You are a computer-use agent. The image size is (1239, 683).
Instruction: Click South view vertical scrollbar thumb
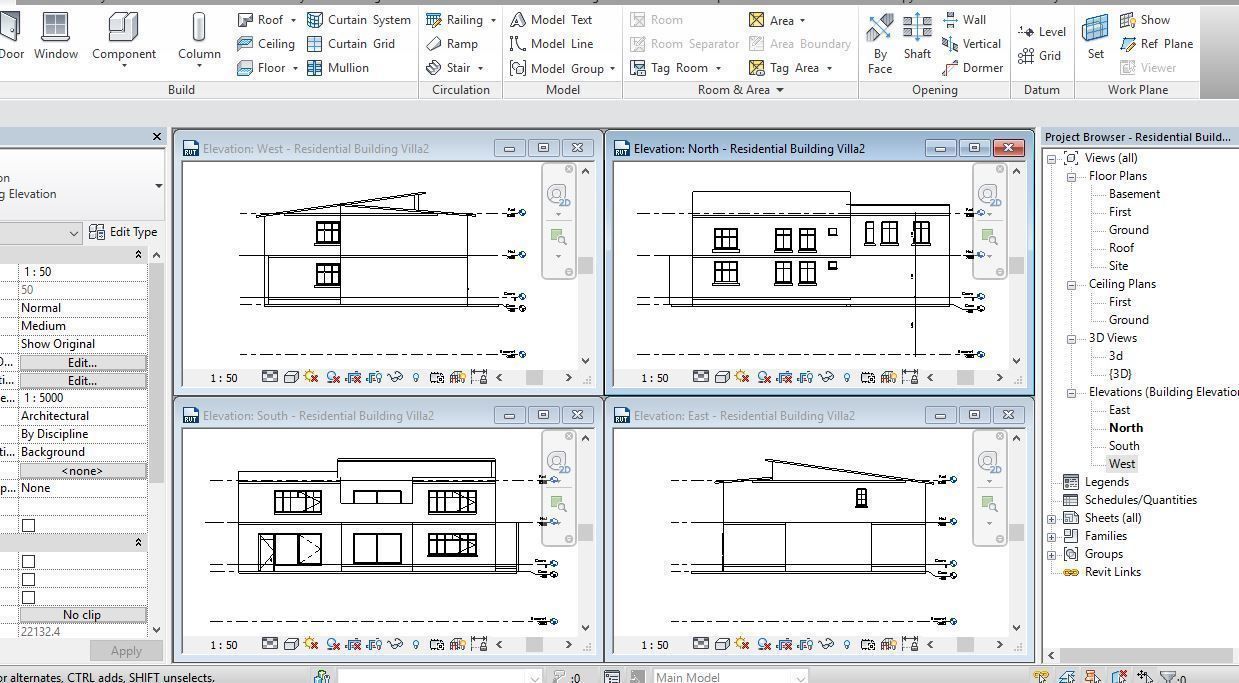585,532
